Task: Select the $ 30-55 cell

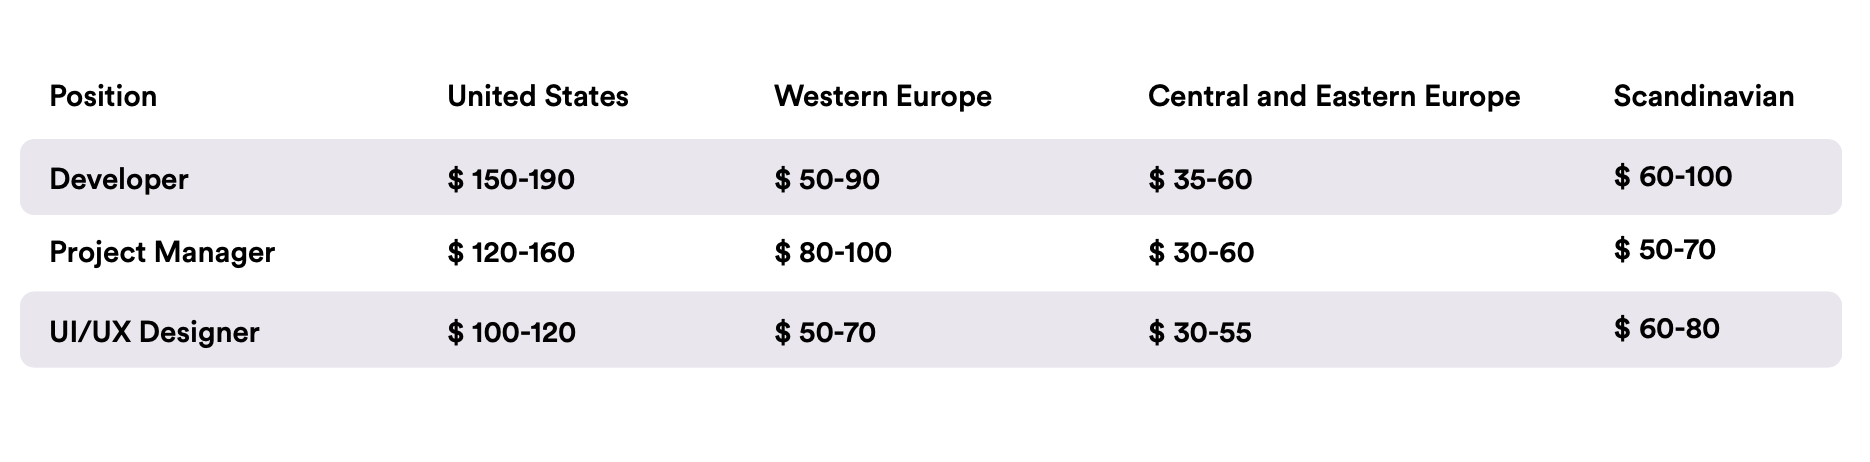Action: pos(1200,332)
